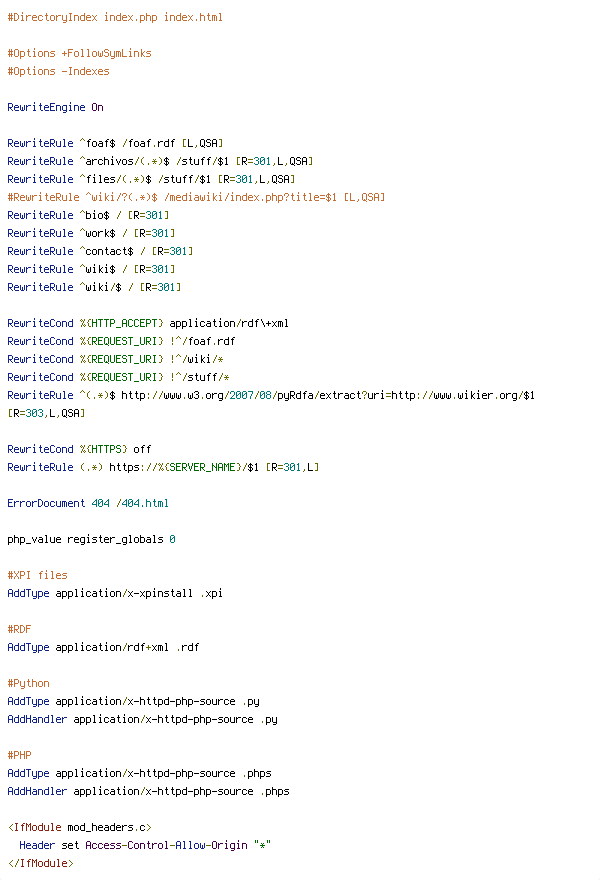Click the RewriteRule ^contact$ line
The height and width of the screenshot is (880, 600).
pyautogui.click(x=100, y=251)
